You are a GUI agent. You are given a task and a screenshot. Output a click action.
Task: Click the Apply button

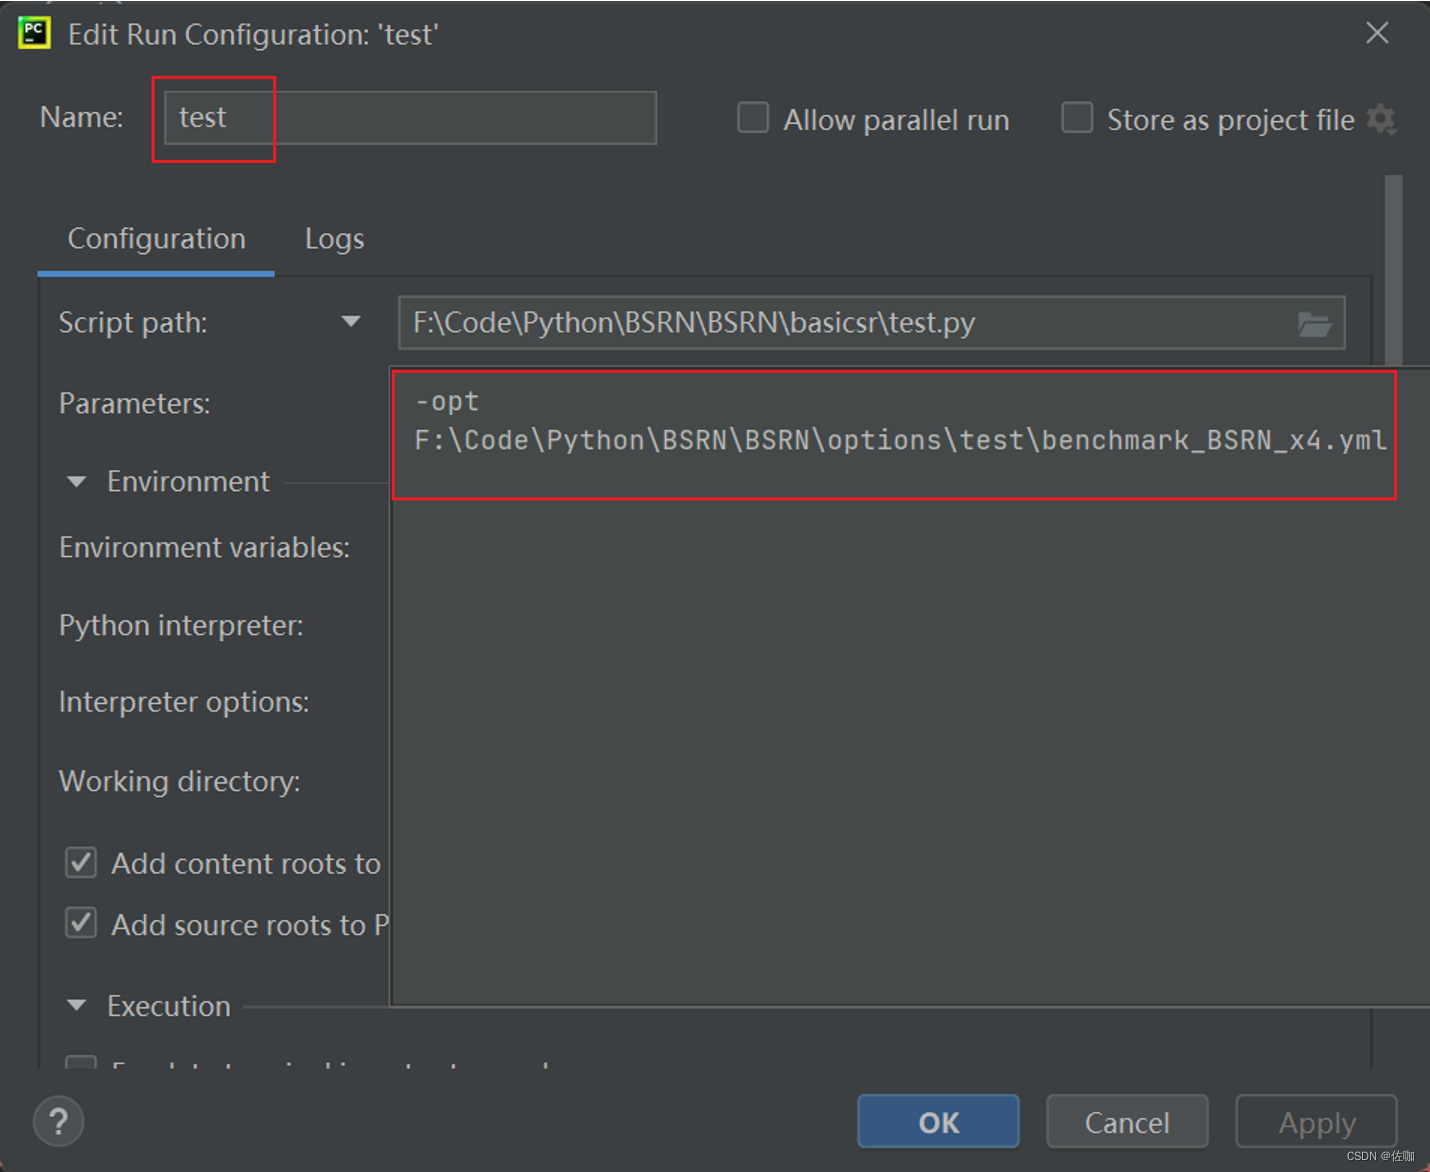pos(1316,1122)
